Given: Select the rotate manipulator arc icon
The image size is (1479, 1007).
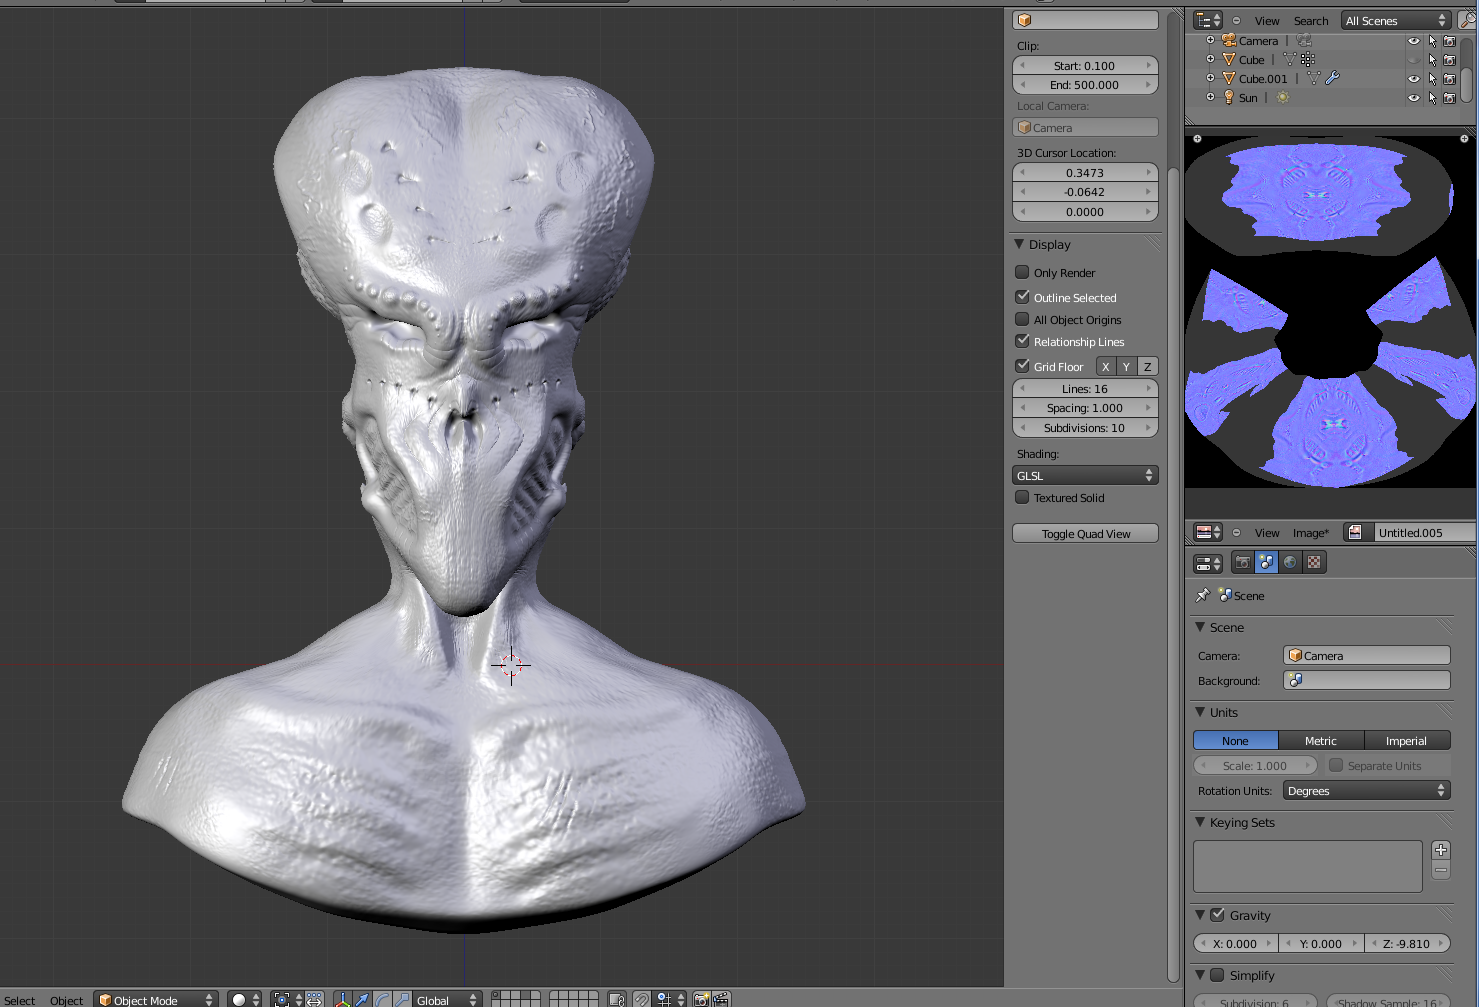Looking at the screenshot, I should pyautogui.click(x=382, y=999).
